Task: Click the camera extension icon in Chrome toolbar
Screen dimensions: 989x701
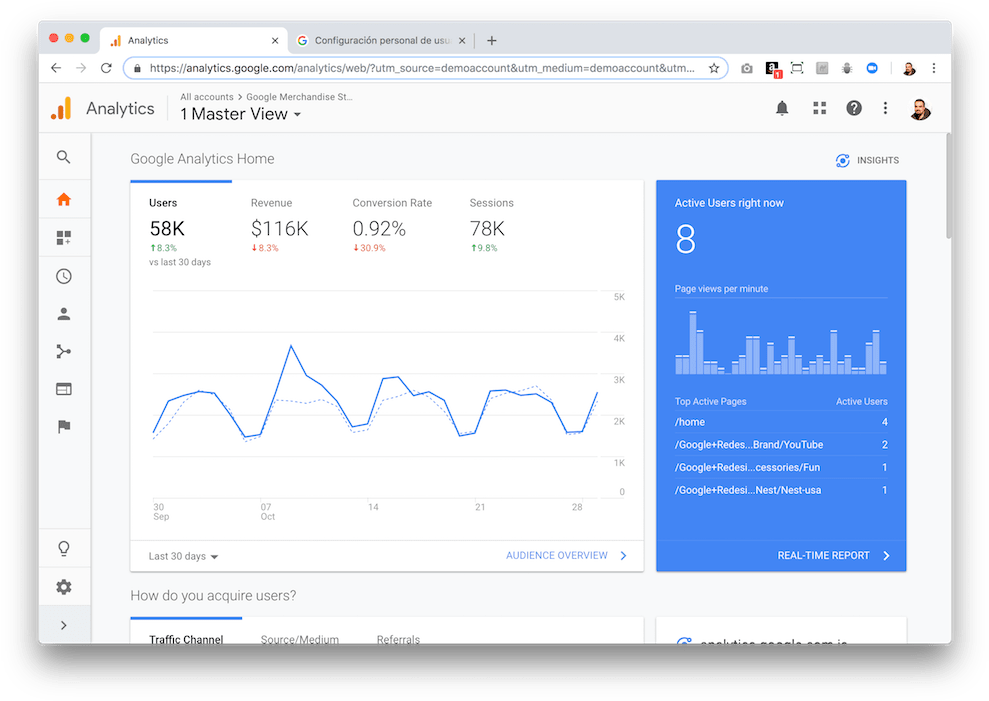Action: click(747, 68)
